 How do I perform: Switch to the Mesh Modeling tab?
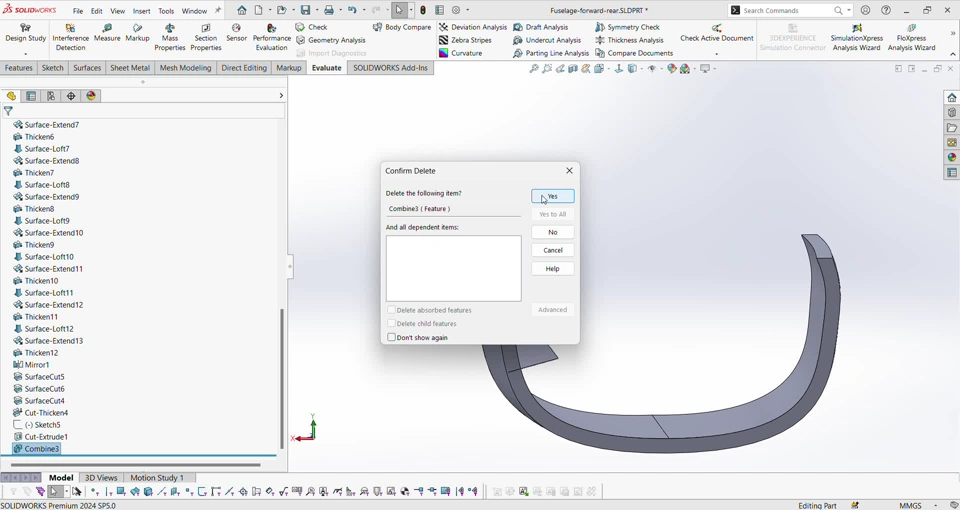pos(186,68)
